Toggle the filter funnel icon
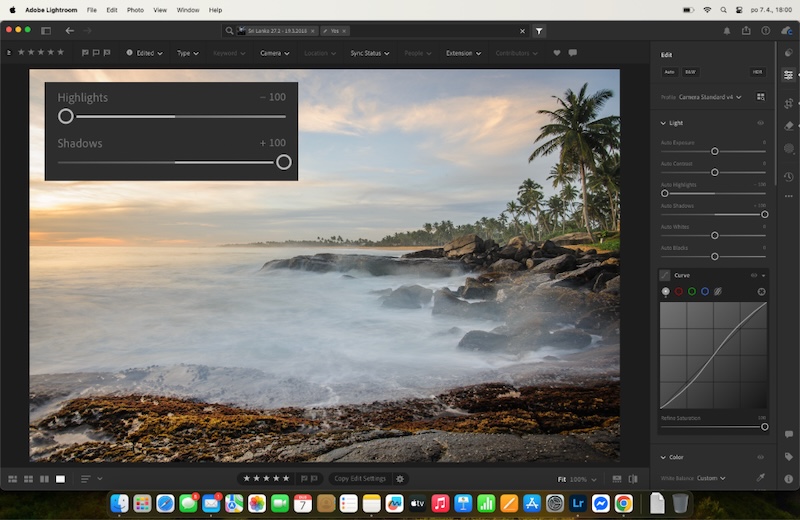Screen dimensions: 800x520 (539, 31)
